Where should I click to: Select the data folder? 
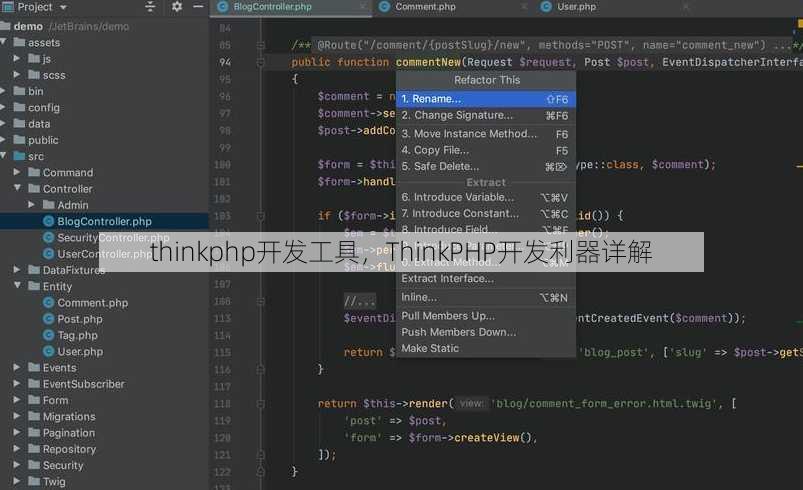pyautogui.click(x=39, y=124)
